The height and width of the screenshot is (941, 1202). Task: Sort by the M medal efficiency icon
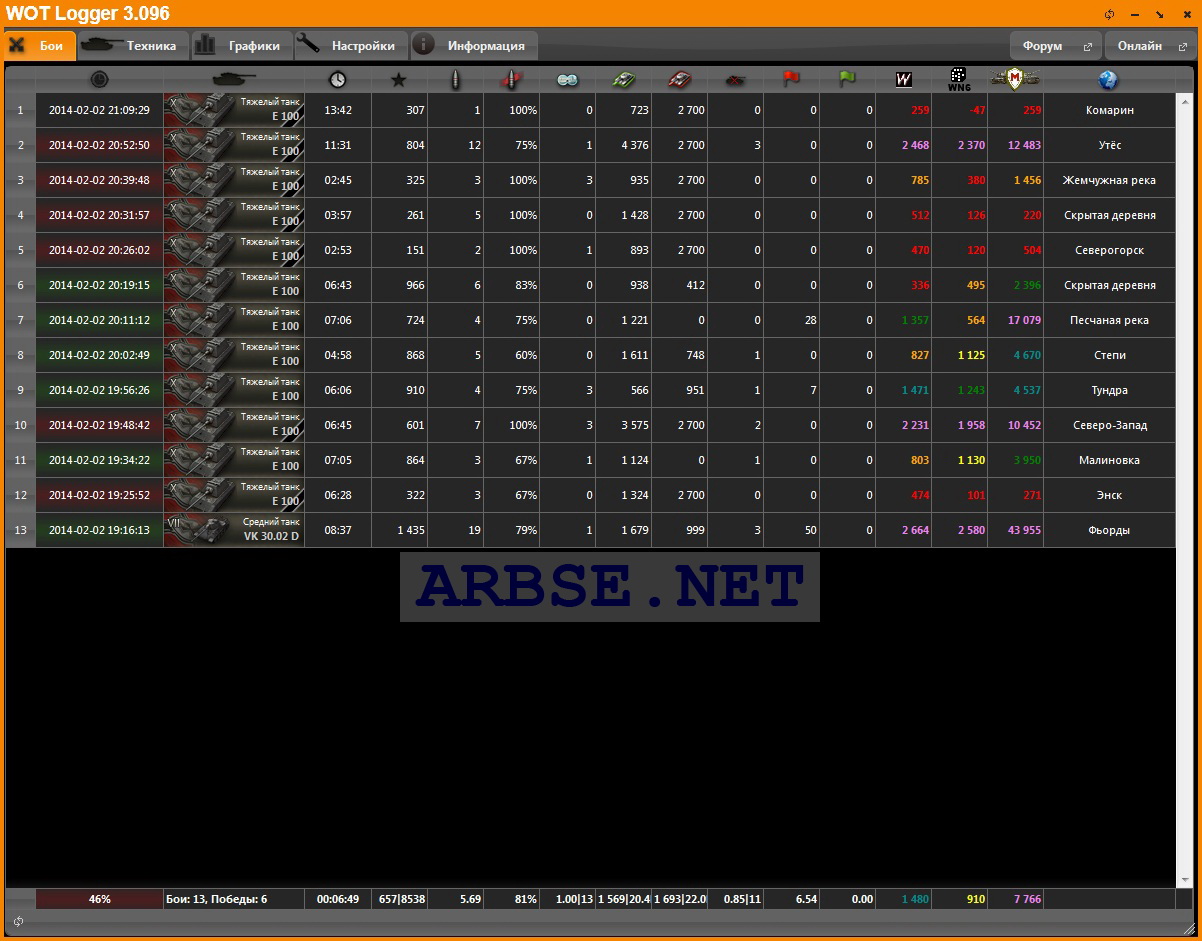(1015, 79)
